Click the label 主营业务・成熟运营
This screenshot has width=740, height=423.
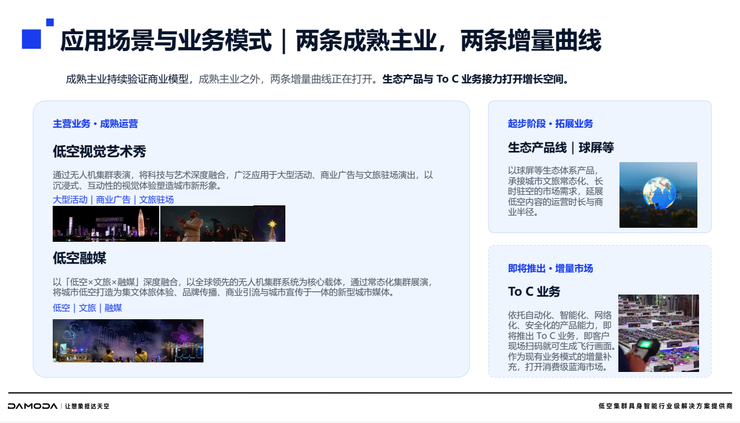pos(95,124)
